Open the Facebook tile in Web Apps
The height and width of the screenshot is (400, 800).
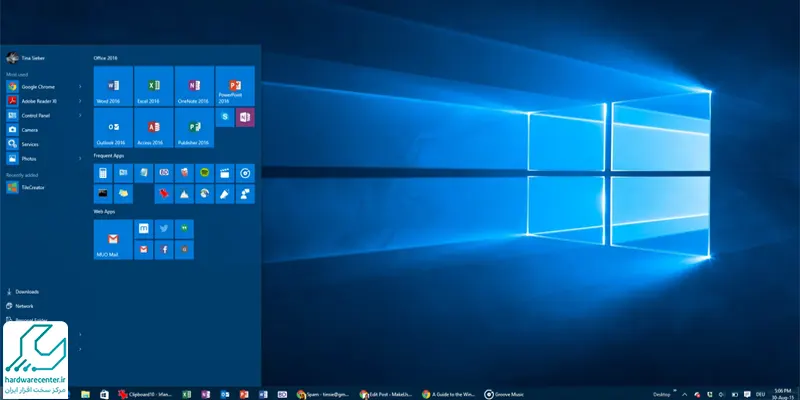pyautogui.click(x=164, y=249)
